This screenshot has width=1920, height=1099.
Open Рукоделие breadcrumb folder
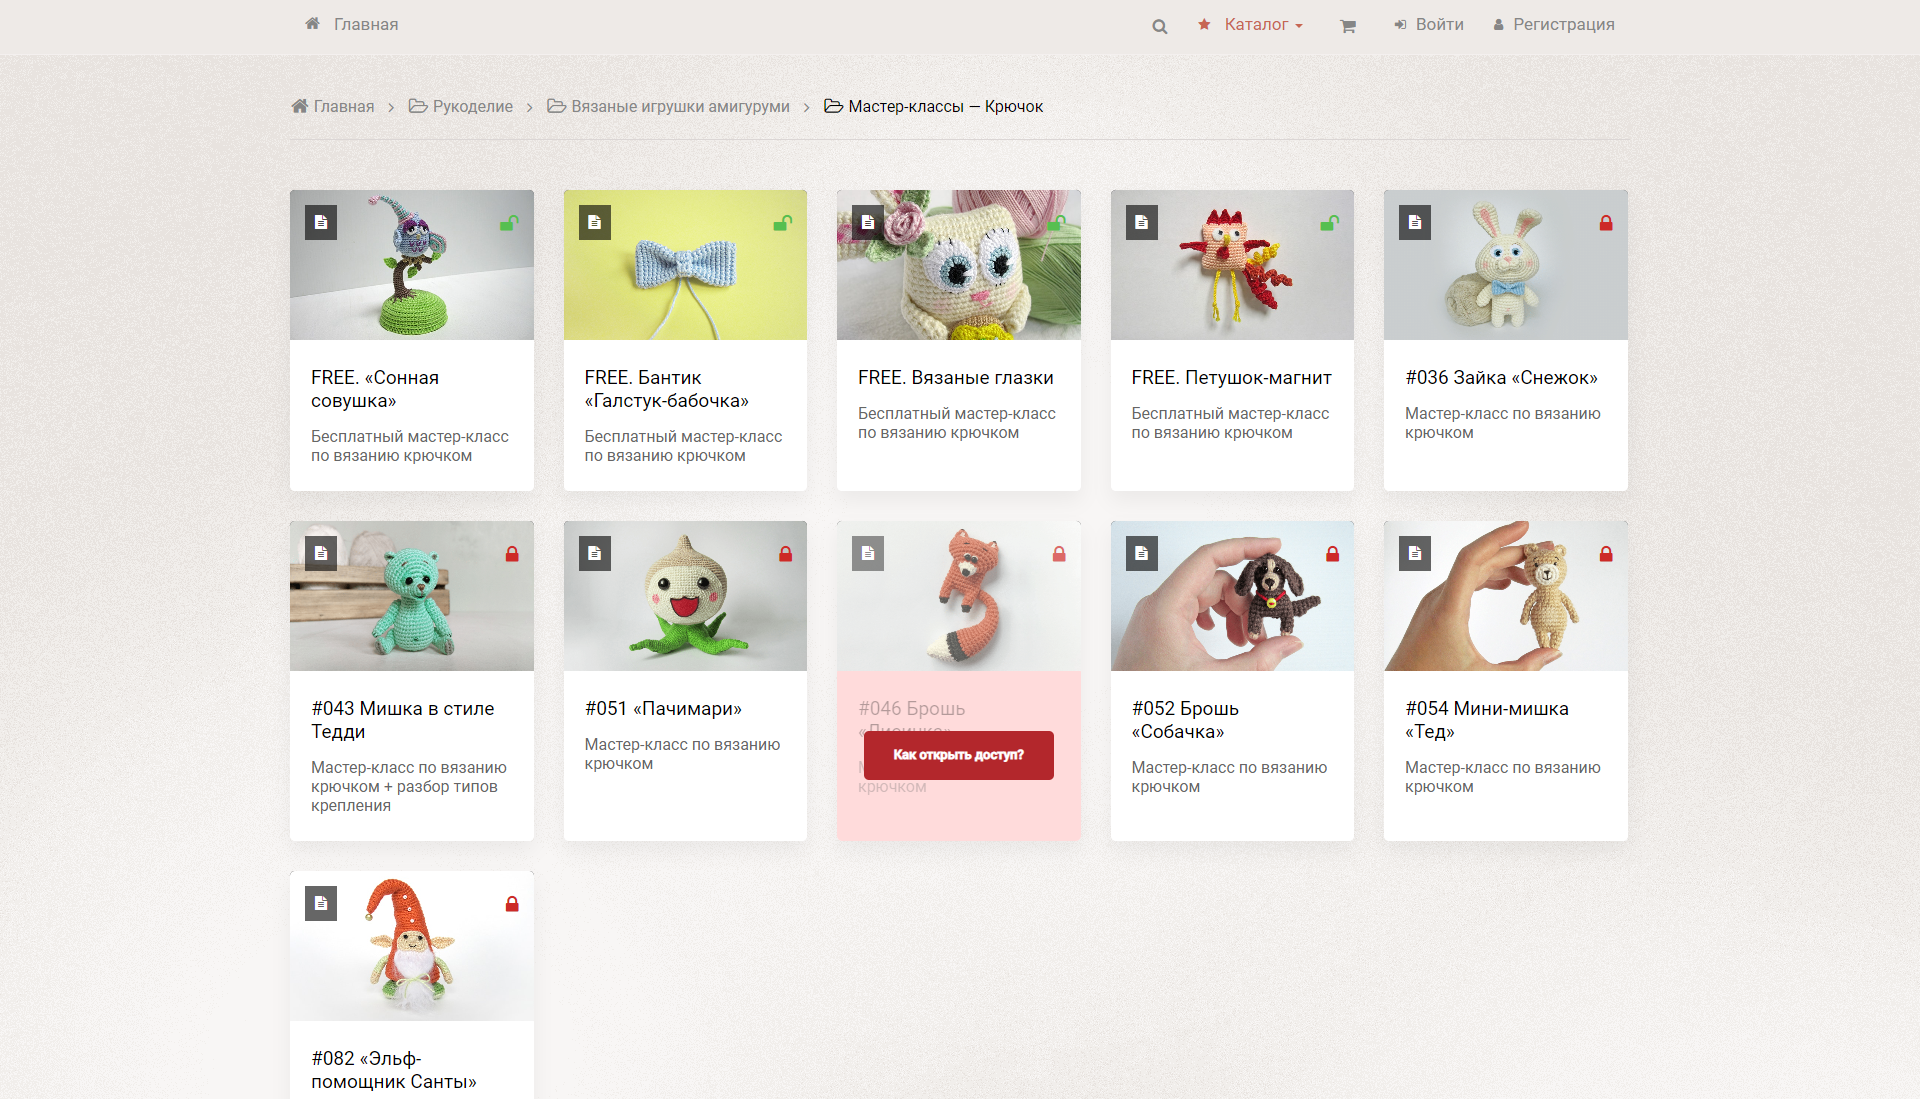[461, 106]
